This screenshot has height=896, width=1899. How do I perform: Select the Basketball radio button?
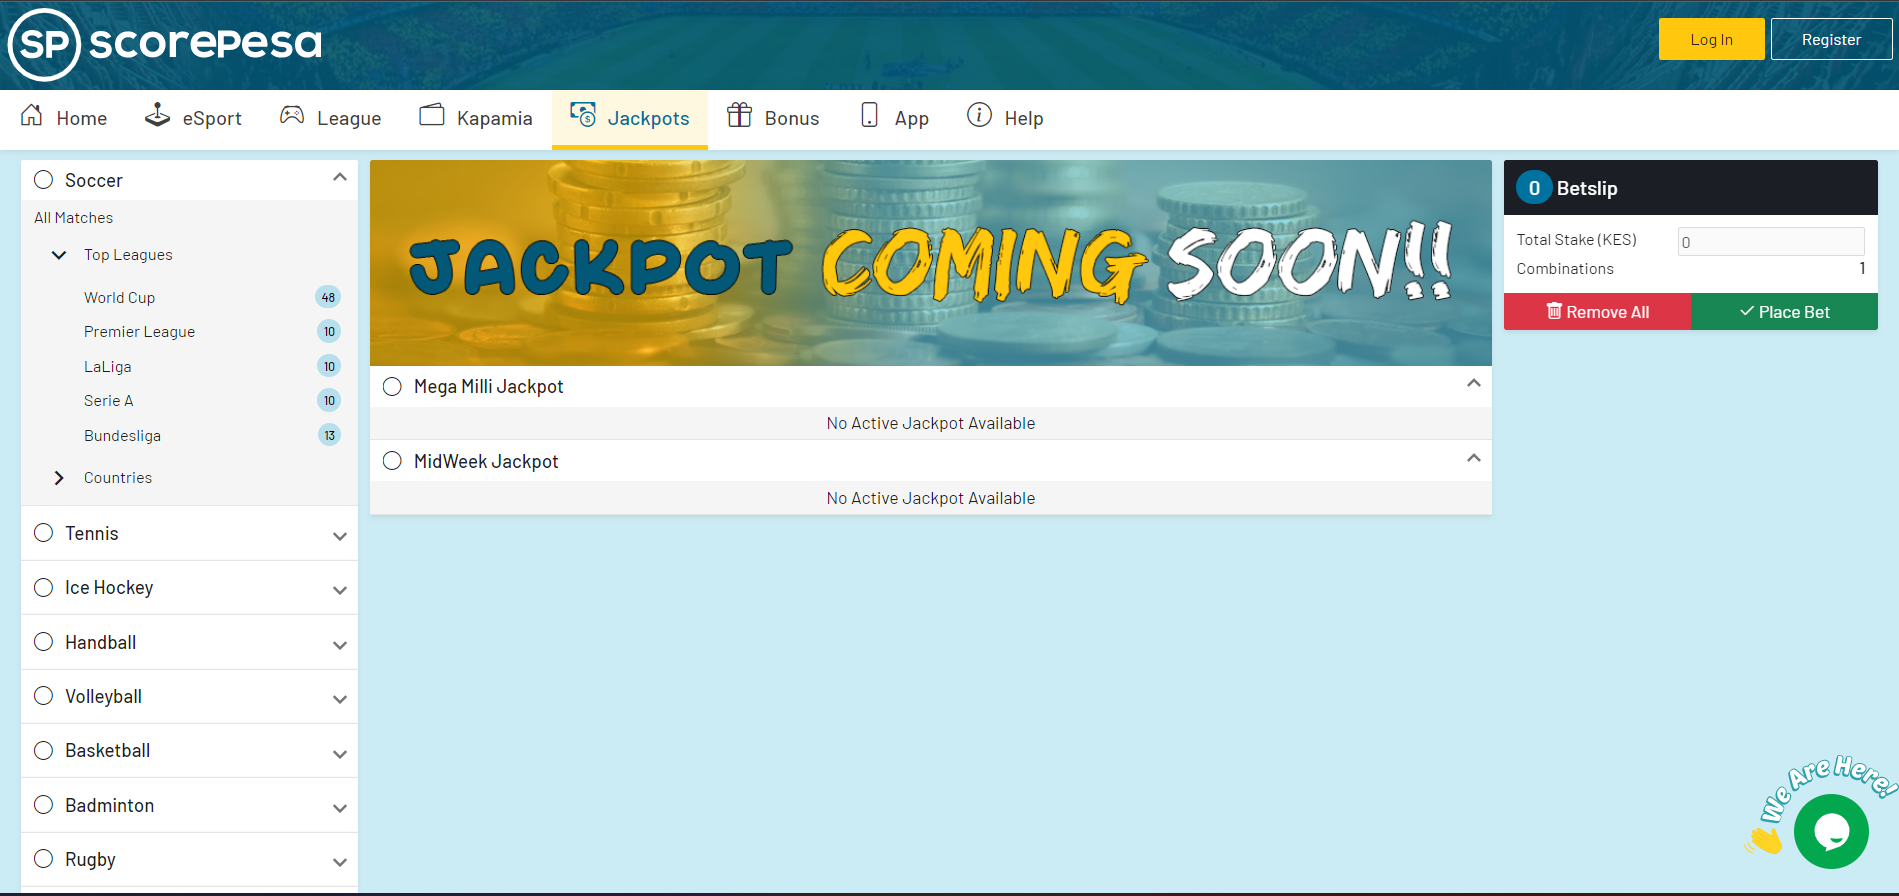[x=44, y=750]
